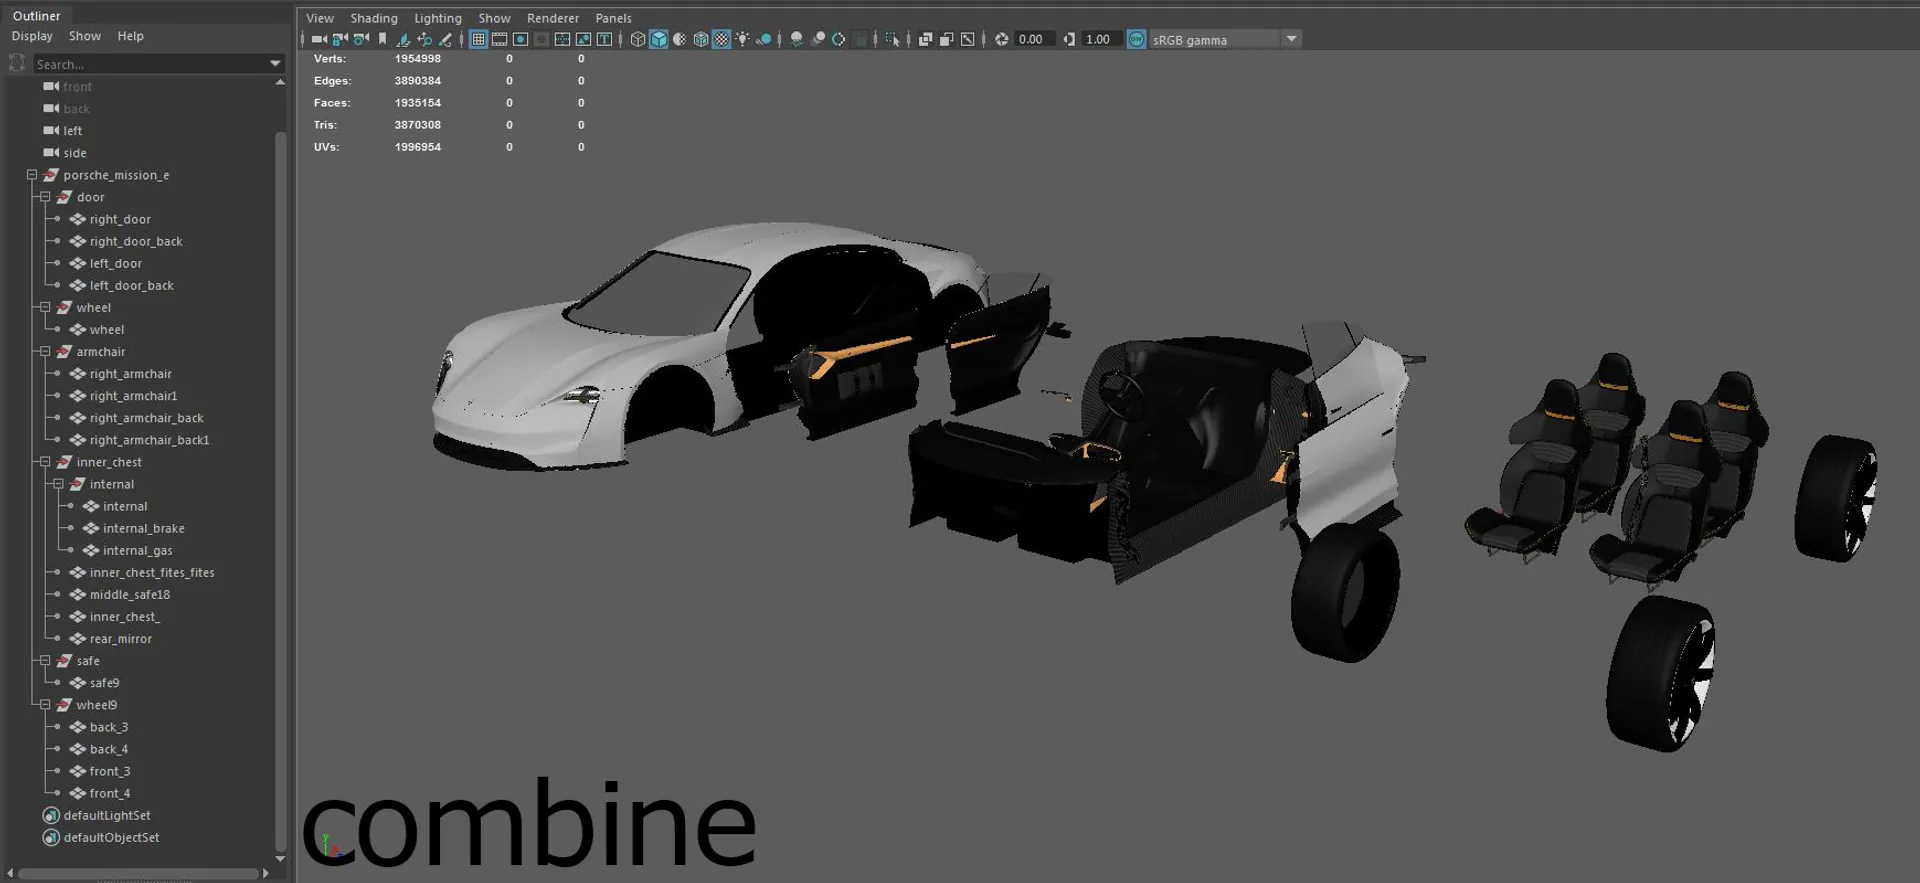Viewport: 1920px width, 883px height.
Task: Collapse the porsche_mission_e group
Action: pyautogui.click(x=32, y=175)
